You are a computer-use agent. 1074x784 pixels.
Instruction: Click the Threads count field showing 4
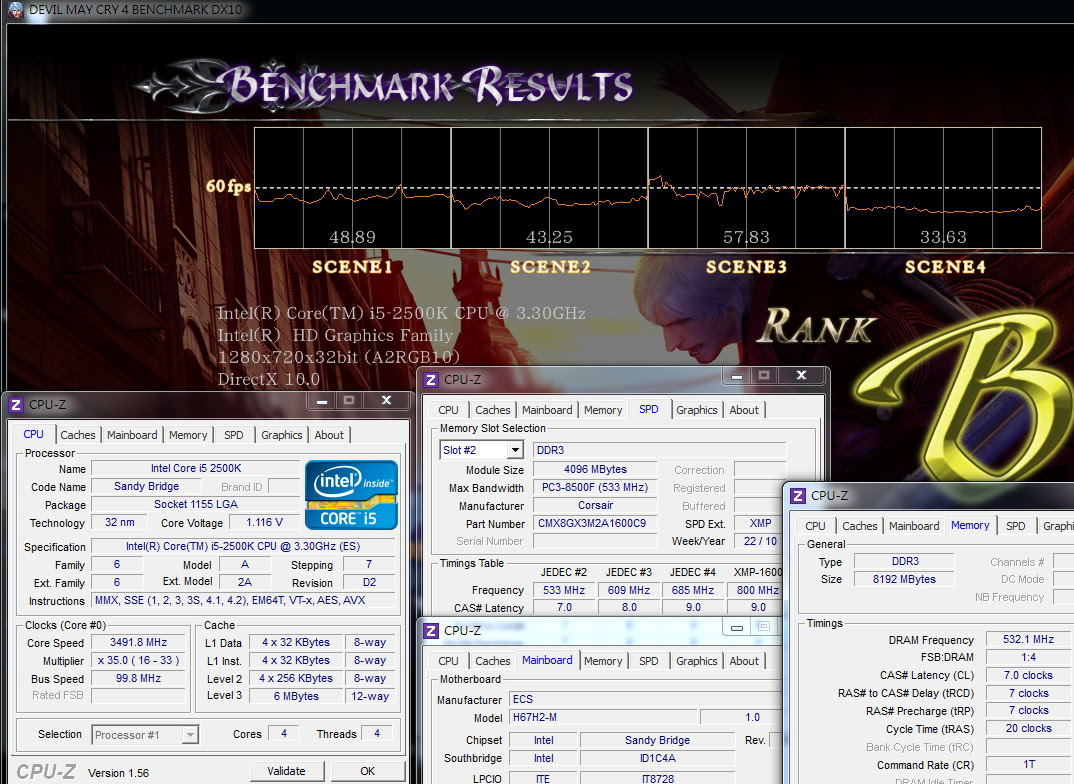pyautogui.click(x=377, y=733)
